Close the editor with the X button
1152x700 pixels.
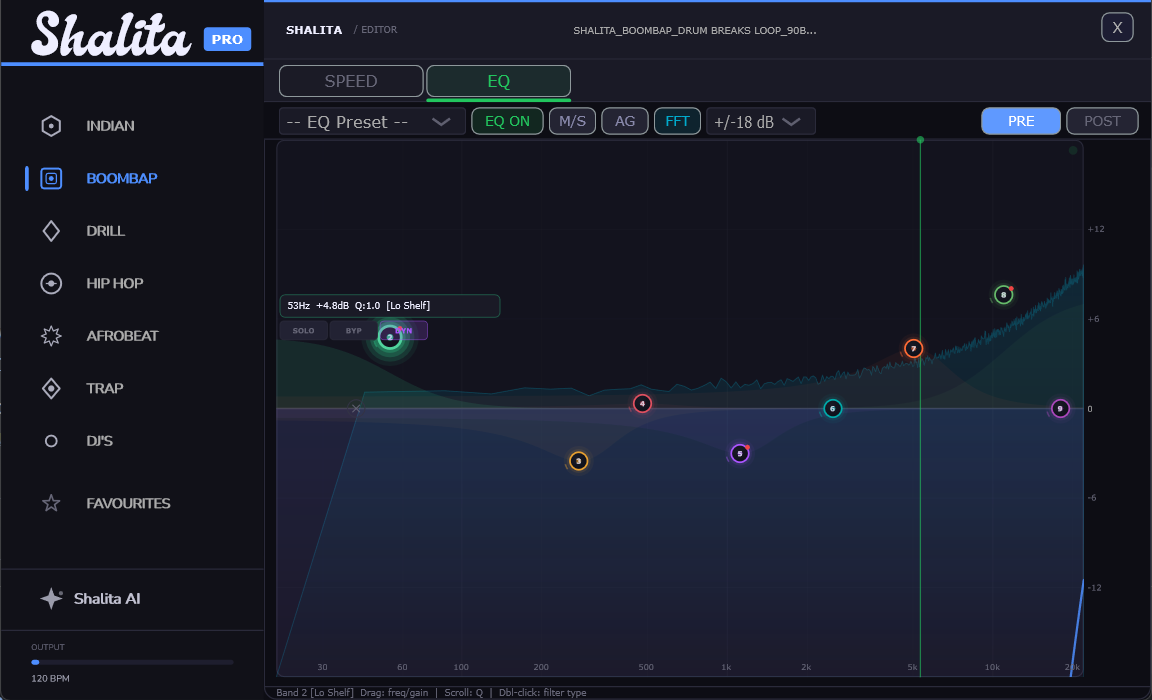tap(1117, 28)
